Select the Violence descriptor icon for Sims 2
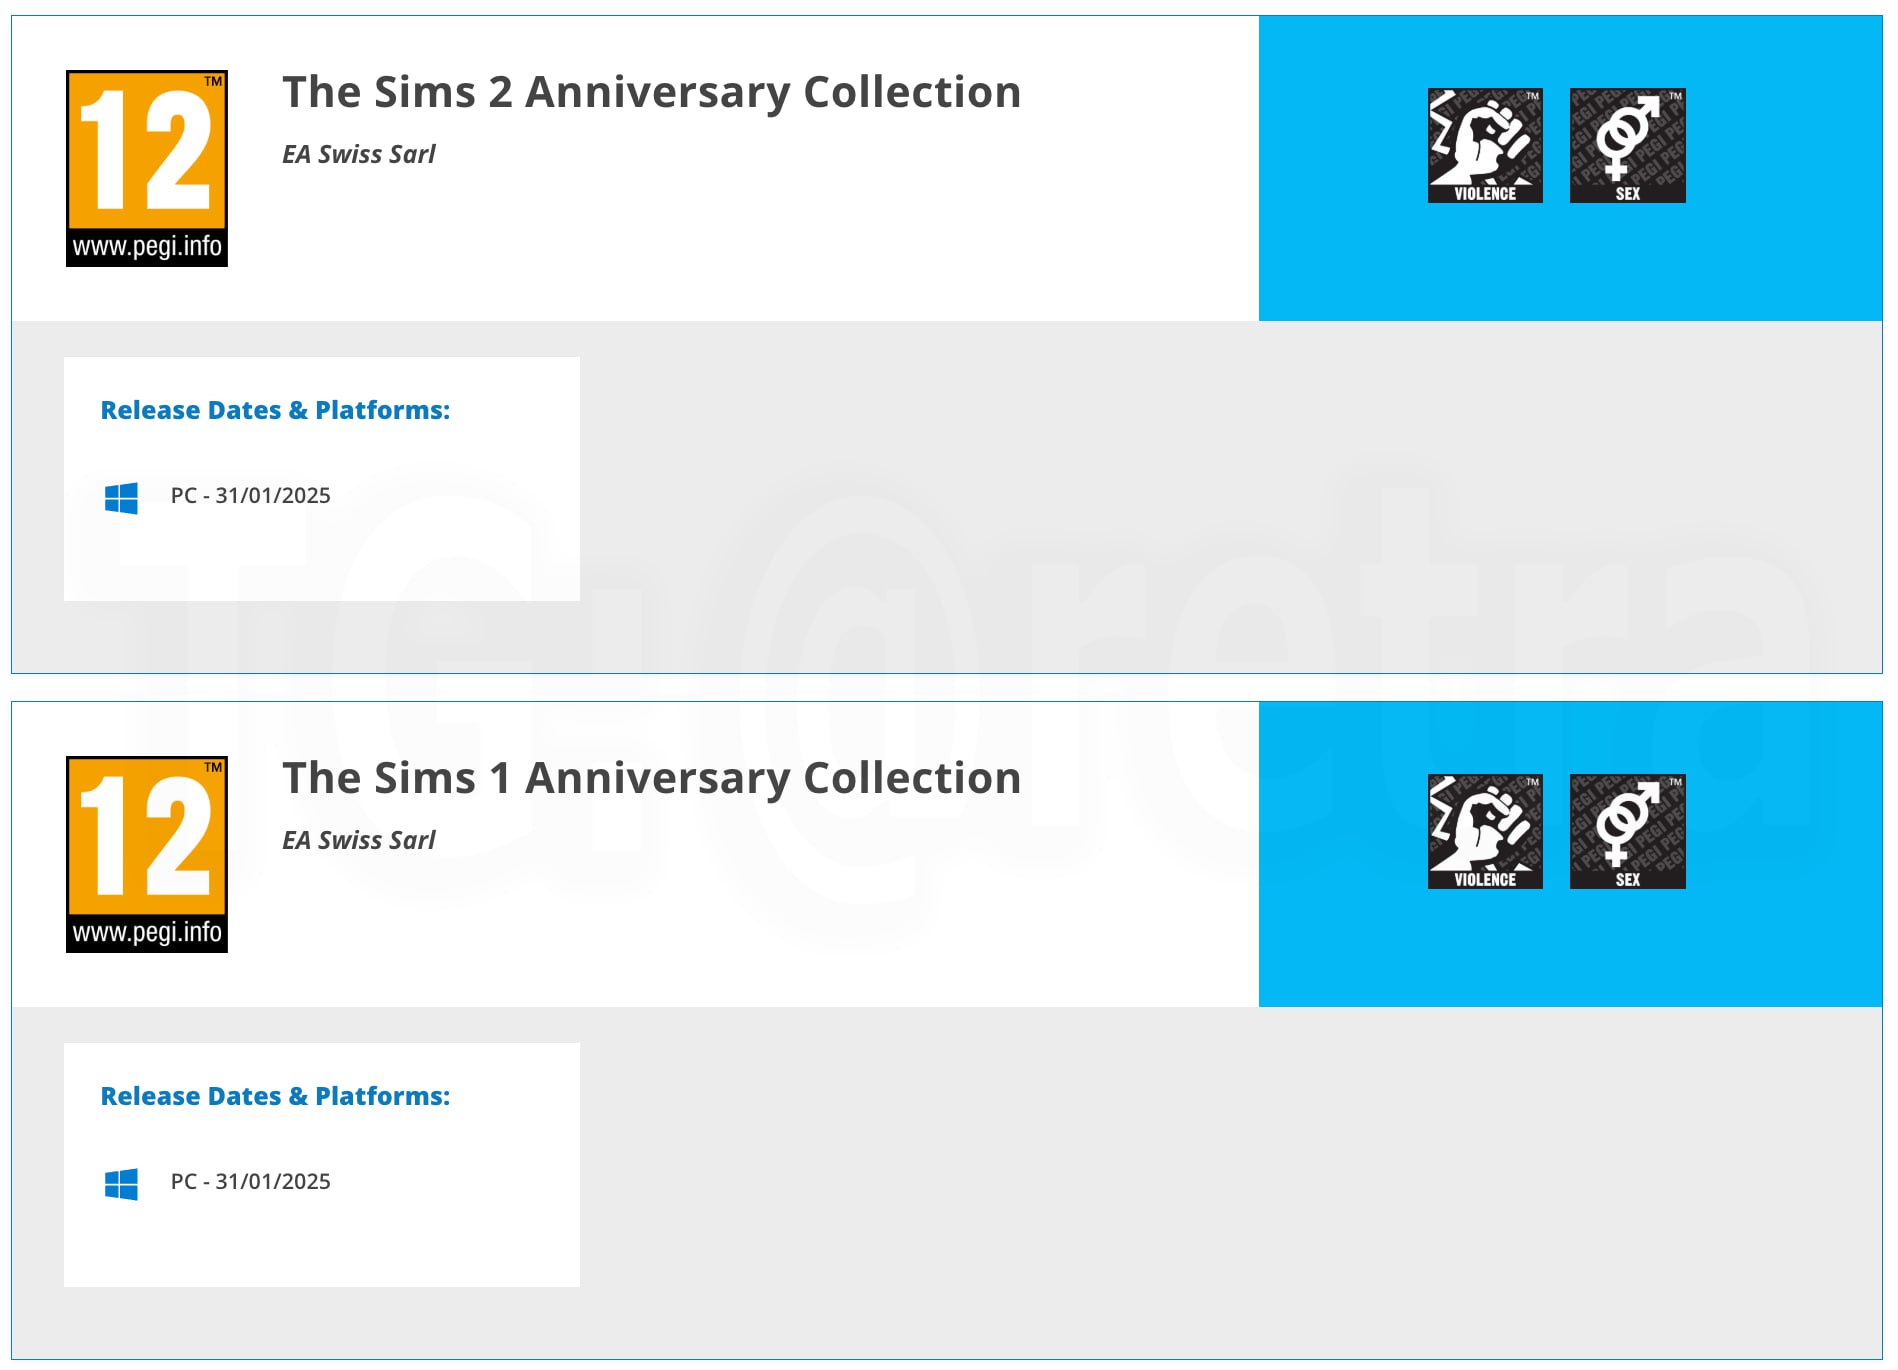 click(1485, 145)
